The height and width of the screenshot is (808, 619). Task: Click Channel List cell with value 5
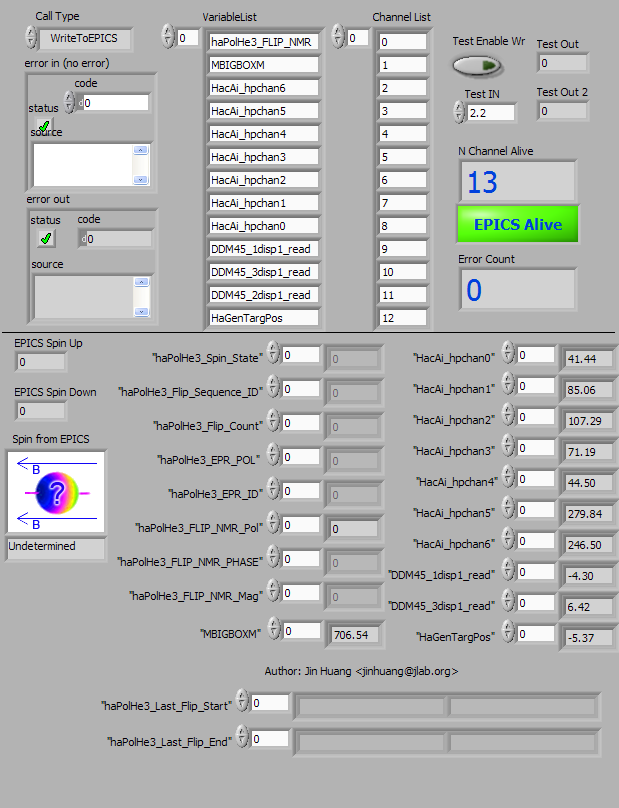click(403, 157)
